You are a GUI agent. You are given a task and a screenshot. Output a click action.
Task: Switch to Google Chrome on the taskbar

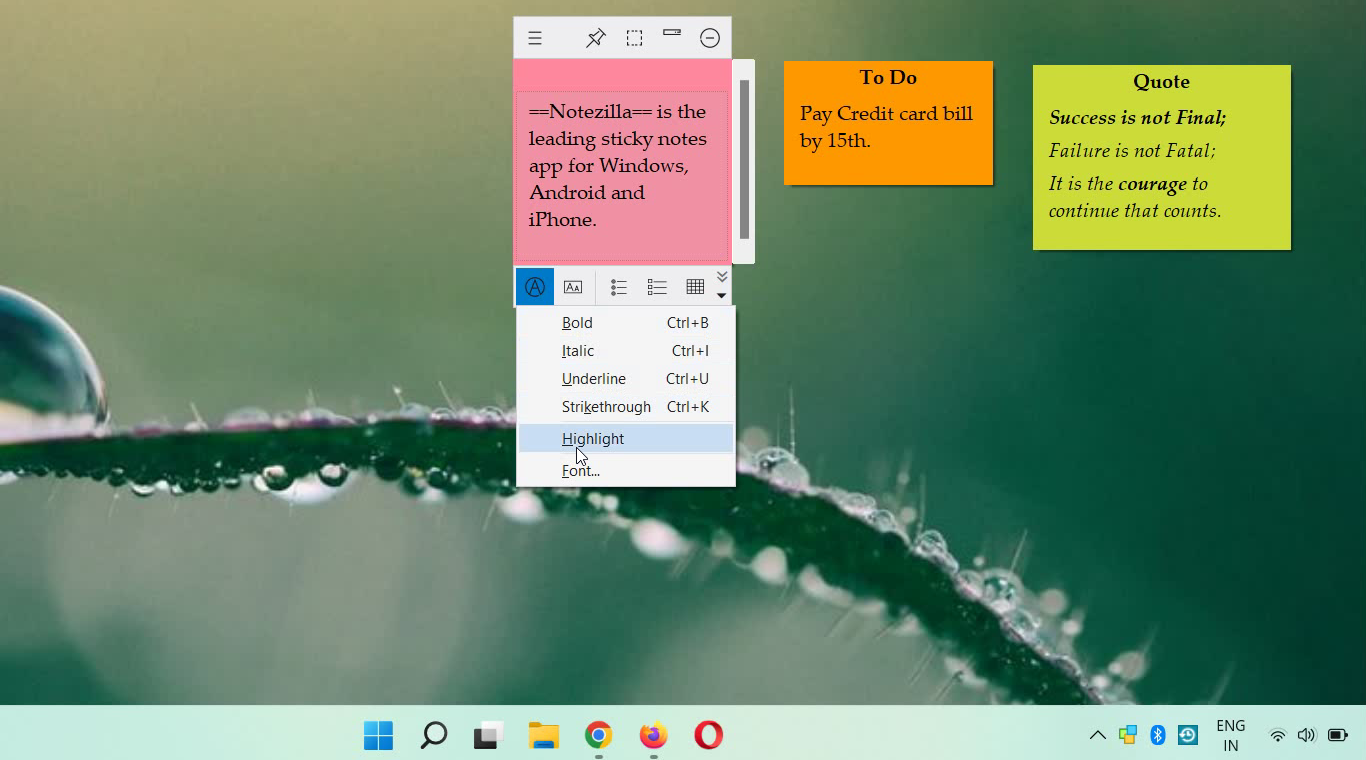pos(598,736)
